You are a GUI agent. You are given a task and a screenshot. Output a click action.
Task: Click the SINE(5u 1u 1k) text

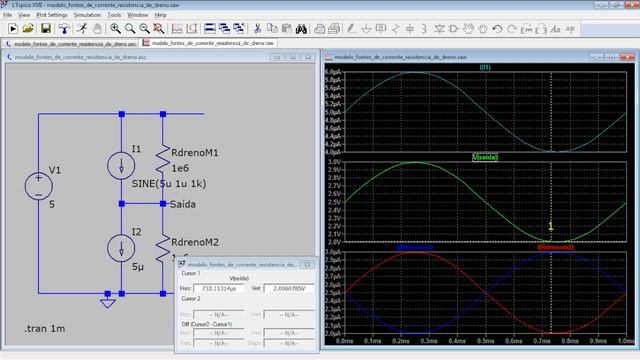tap(169, 184)
